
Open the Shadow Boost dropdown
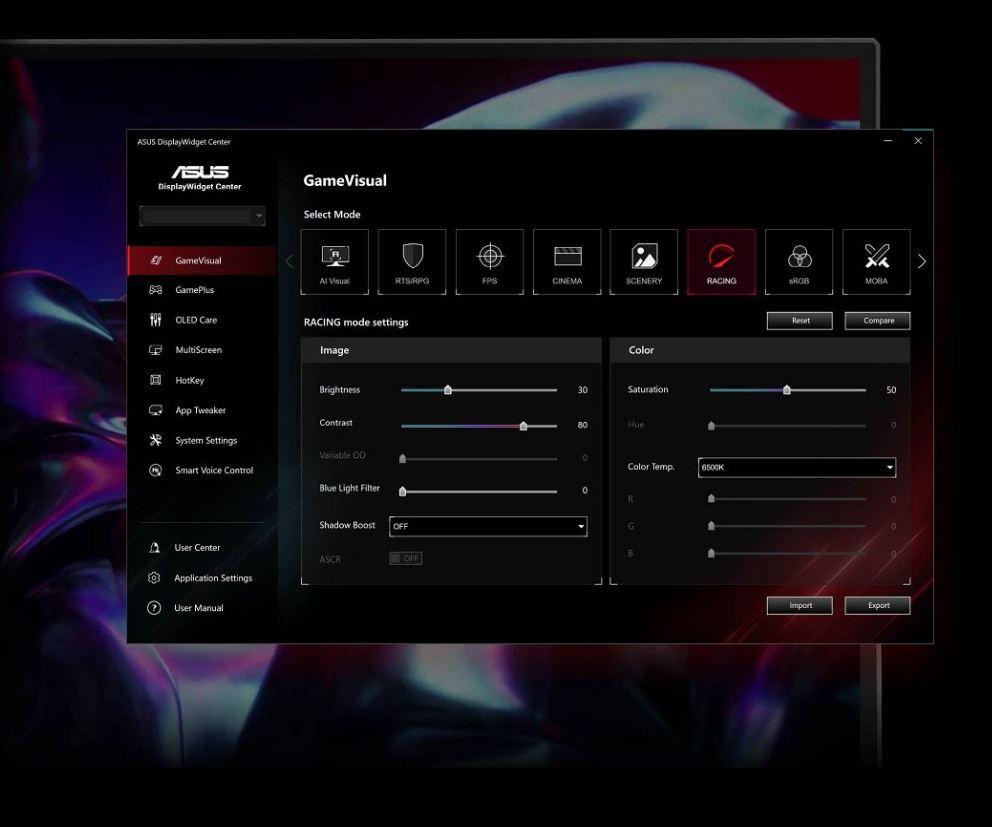(488, 526)
